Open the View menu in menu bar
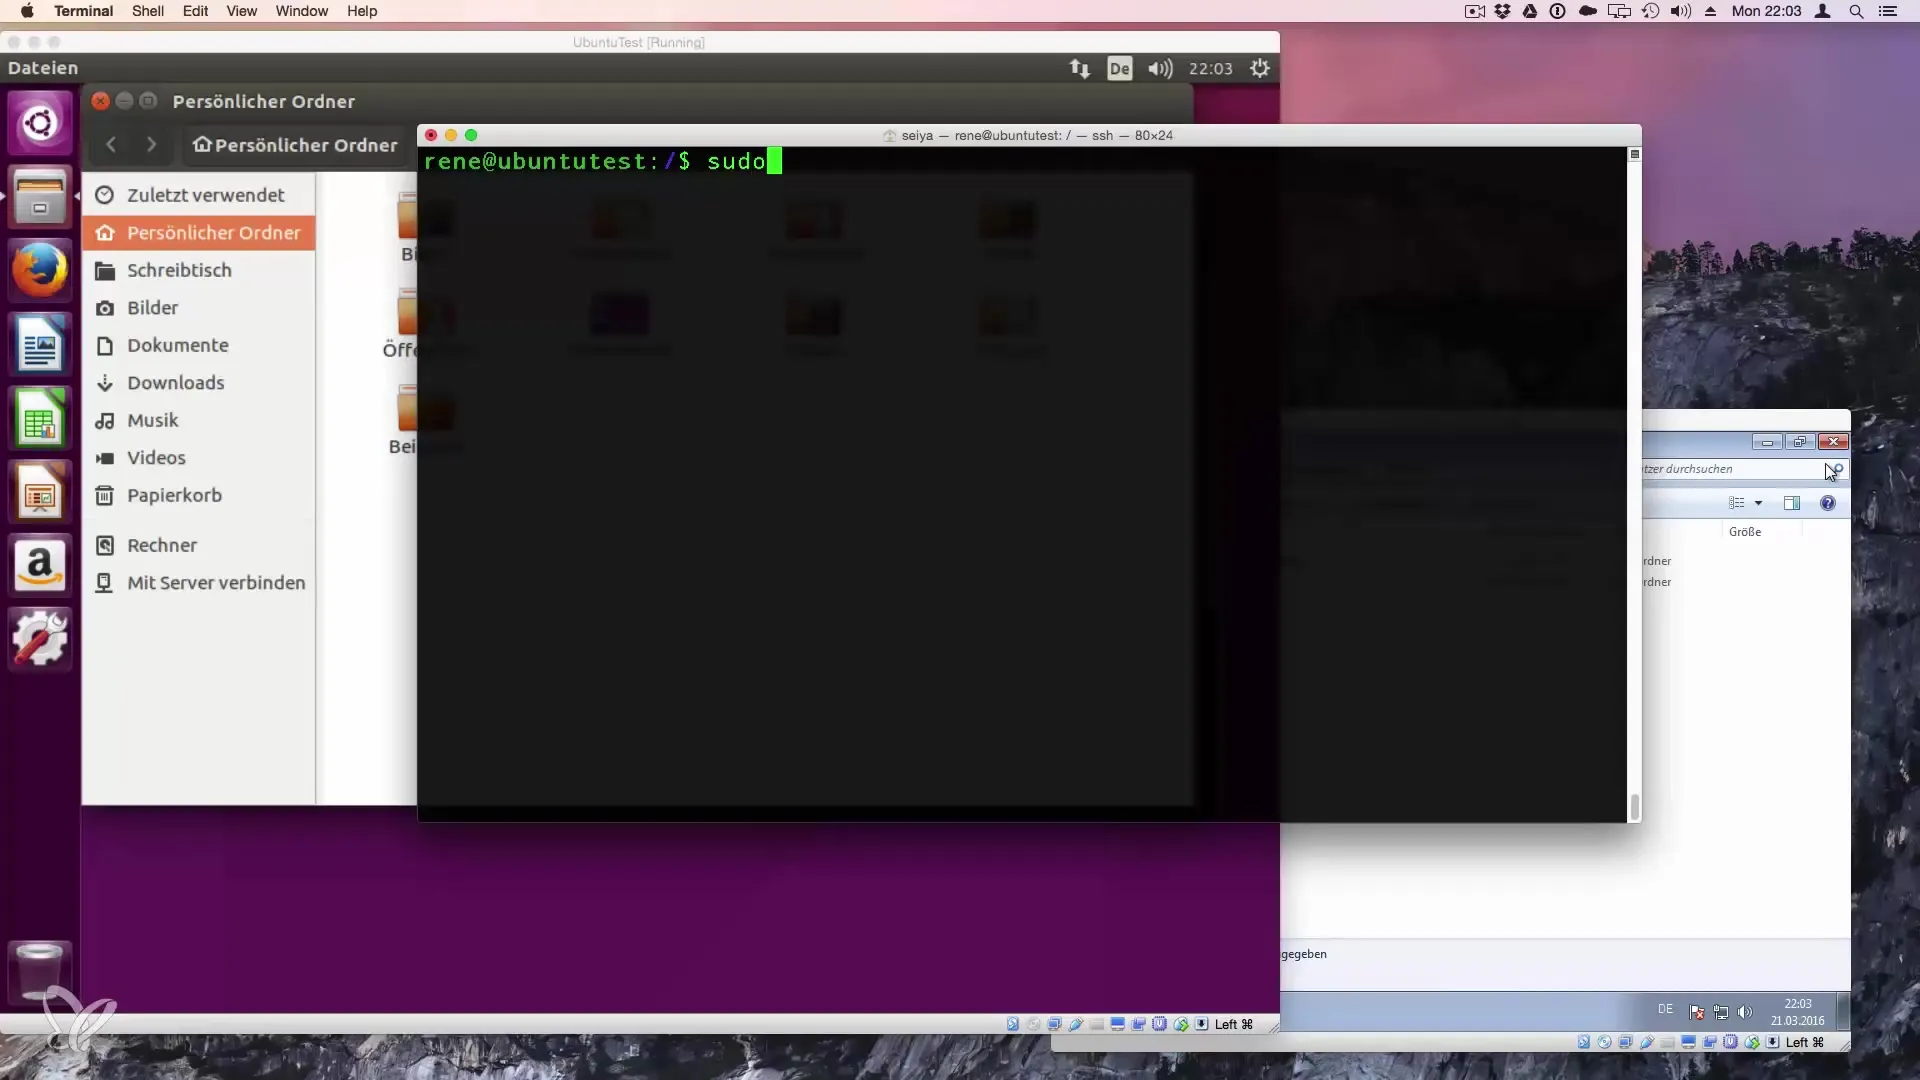The height and width of the screenshot is (1080, 1920). click(241, 11)
